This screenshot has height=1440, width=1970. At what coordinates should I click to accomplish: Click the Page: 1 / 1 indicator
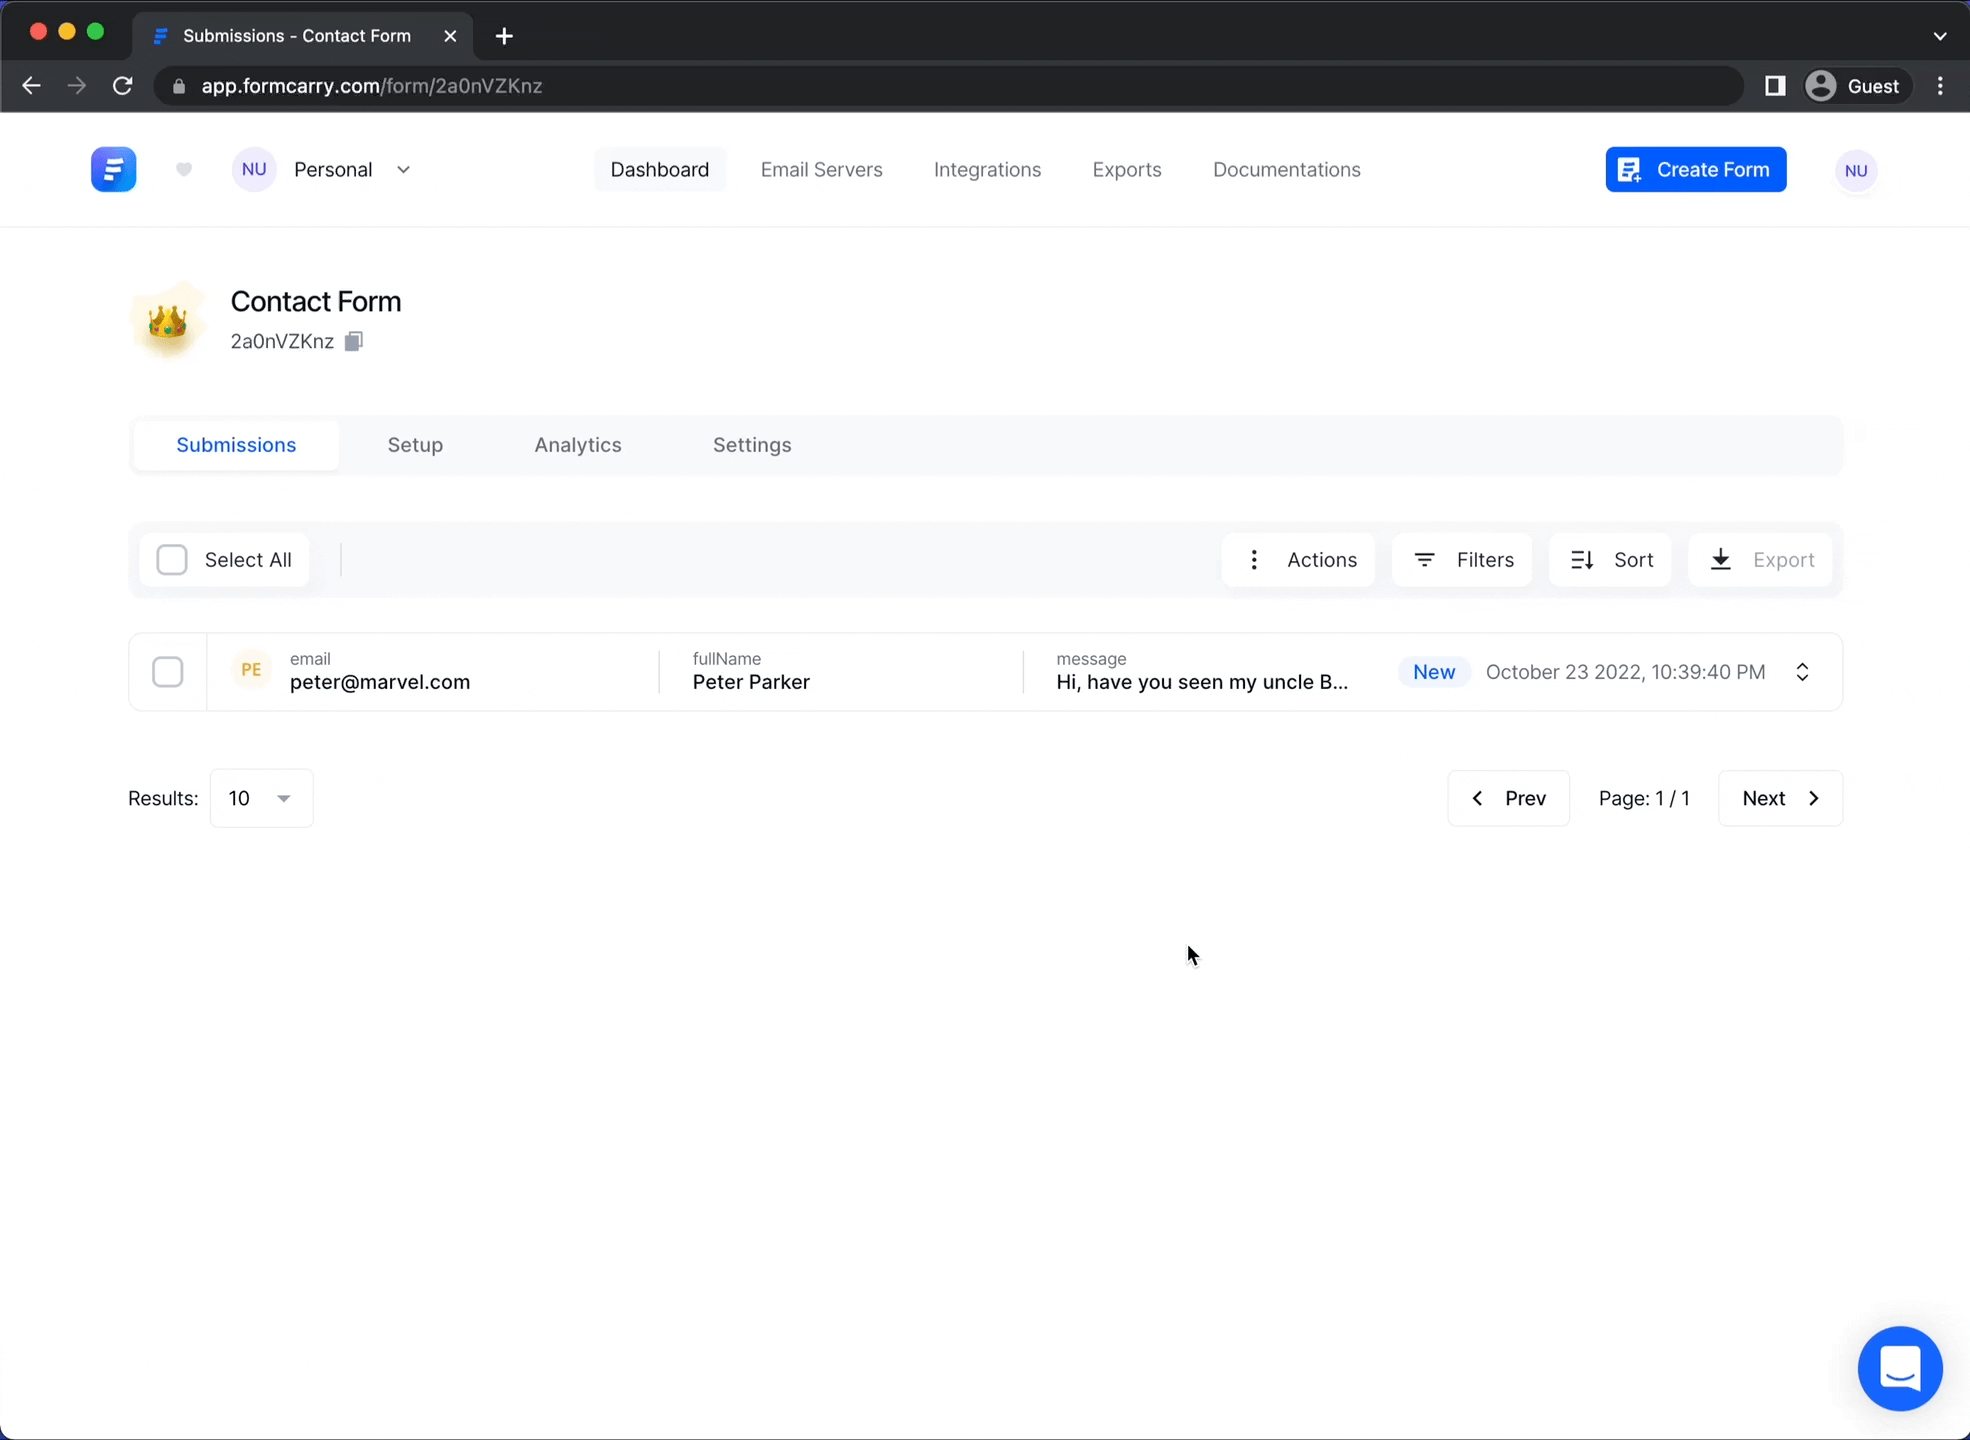(1644, 798)
